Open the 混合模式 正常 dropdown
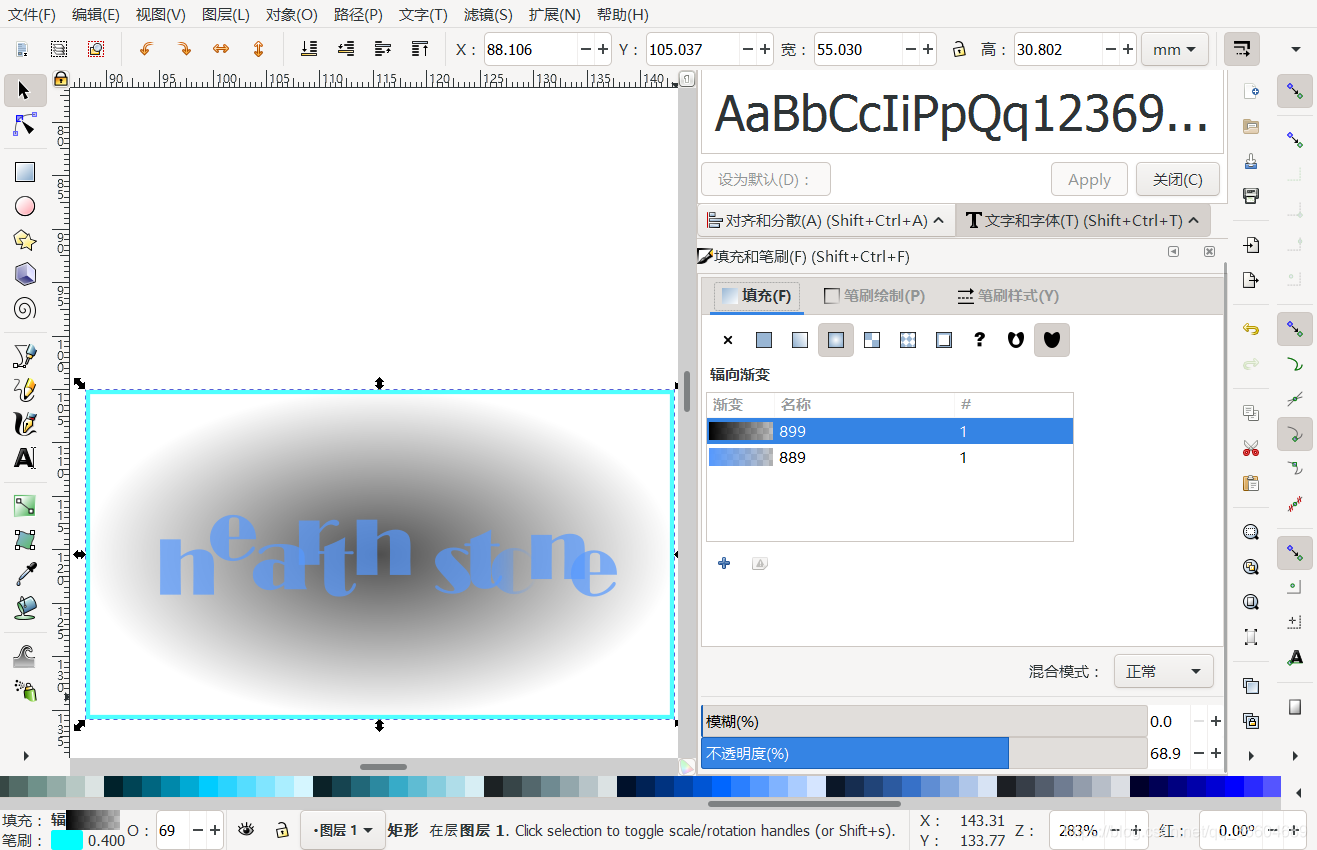Screen dimensions: 1317x850 click(1164, 671)
